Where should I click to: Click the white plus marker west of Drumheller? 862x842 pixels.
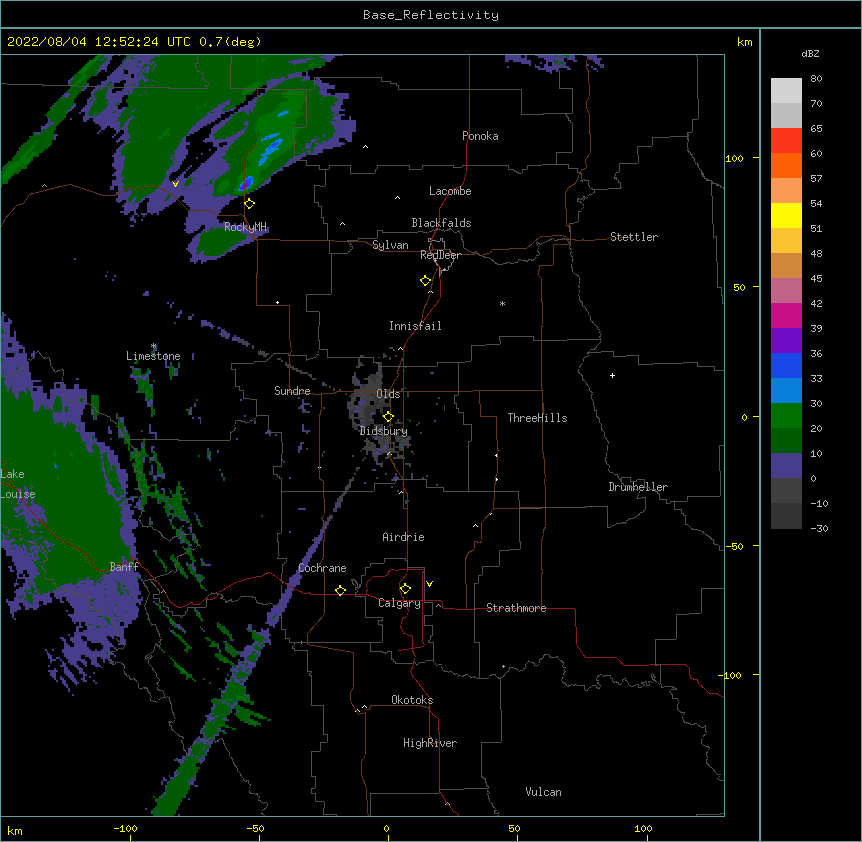[612, 375]
